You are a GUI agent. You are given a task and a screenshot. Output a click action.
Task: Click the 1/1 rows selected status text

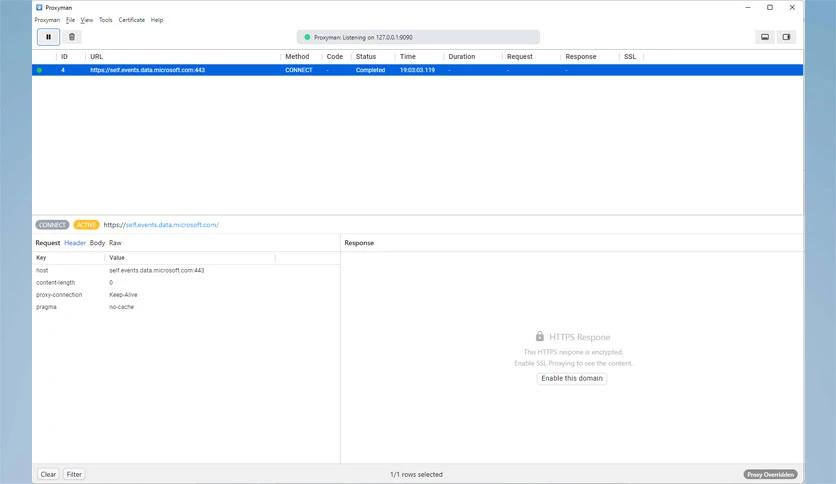[416, 474]
